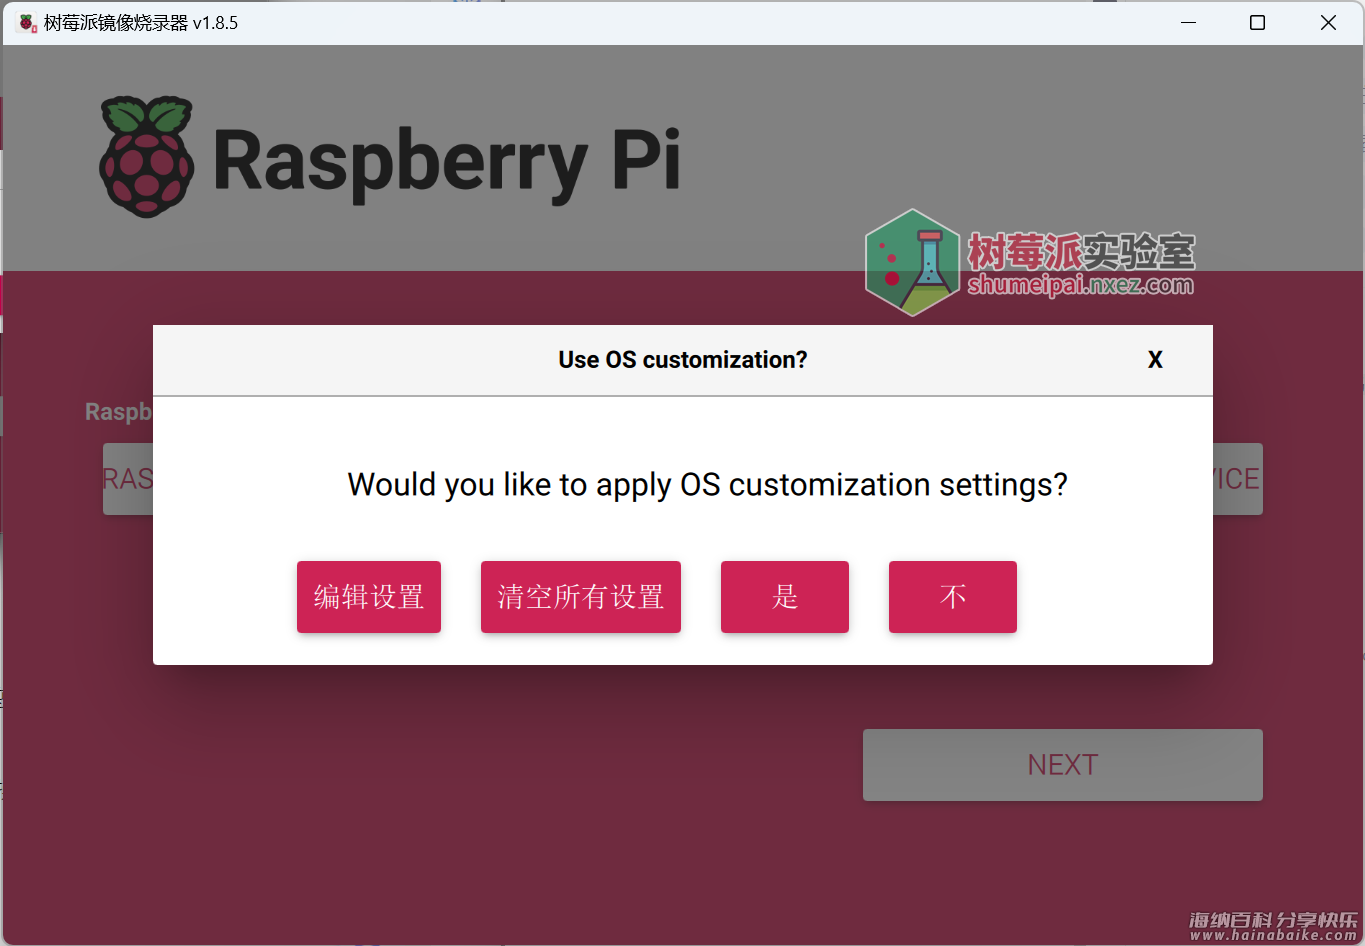Click the hainabaike.com watermark at bottom
Image resolution: width=1365 pixels, height=946 pixels.
[x=1273, y=926]
